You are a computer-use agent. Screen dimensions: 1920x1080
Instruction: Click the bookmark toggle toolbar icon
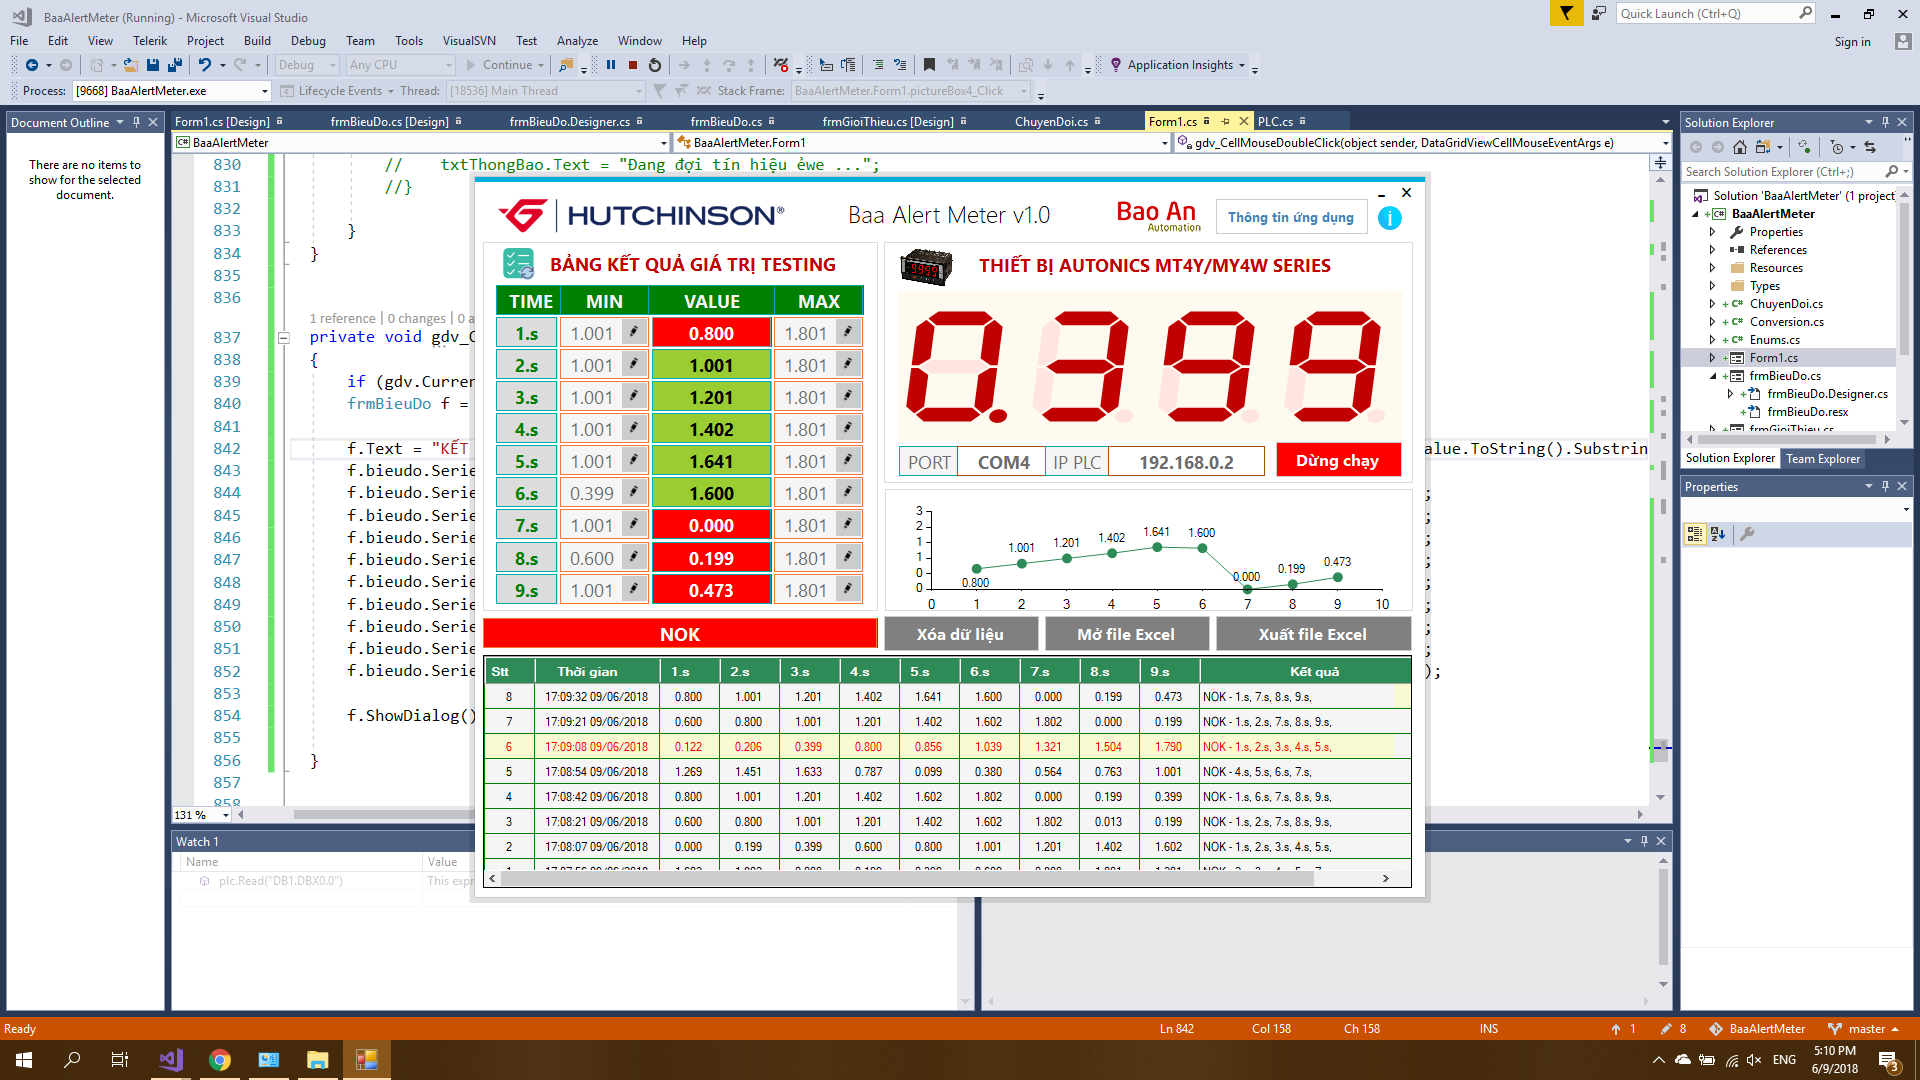point(929,65)
